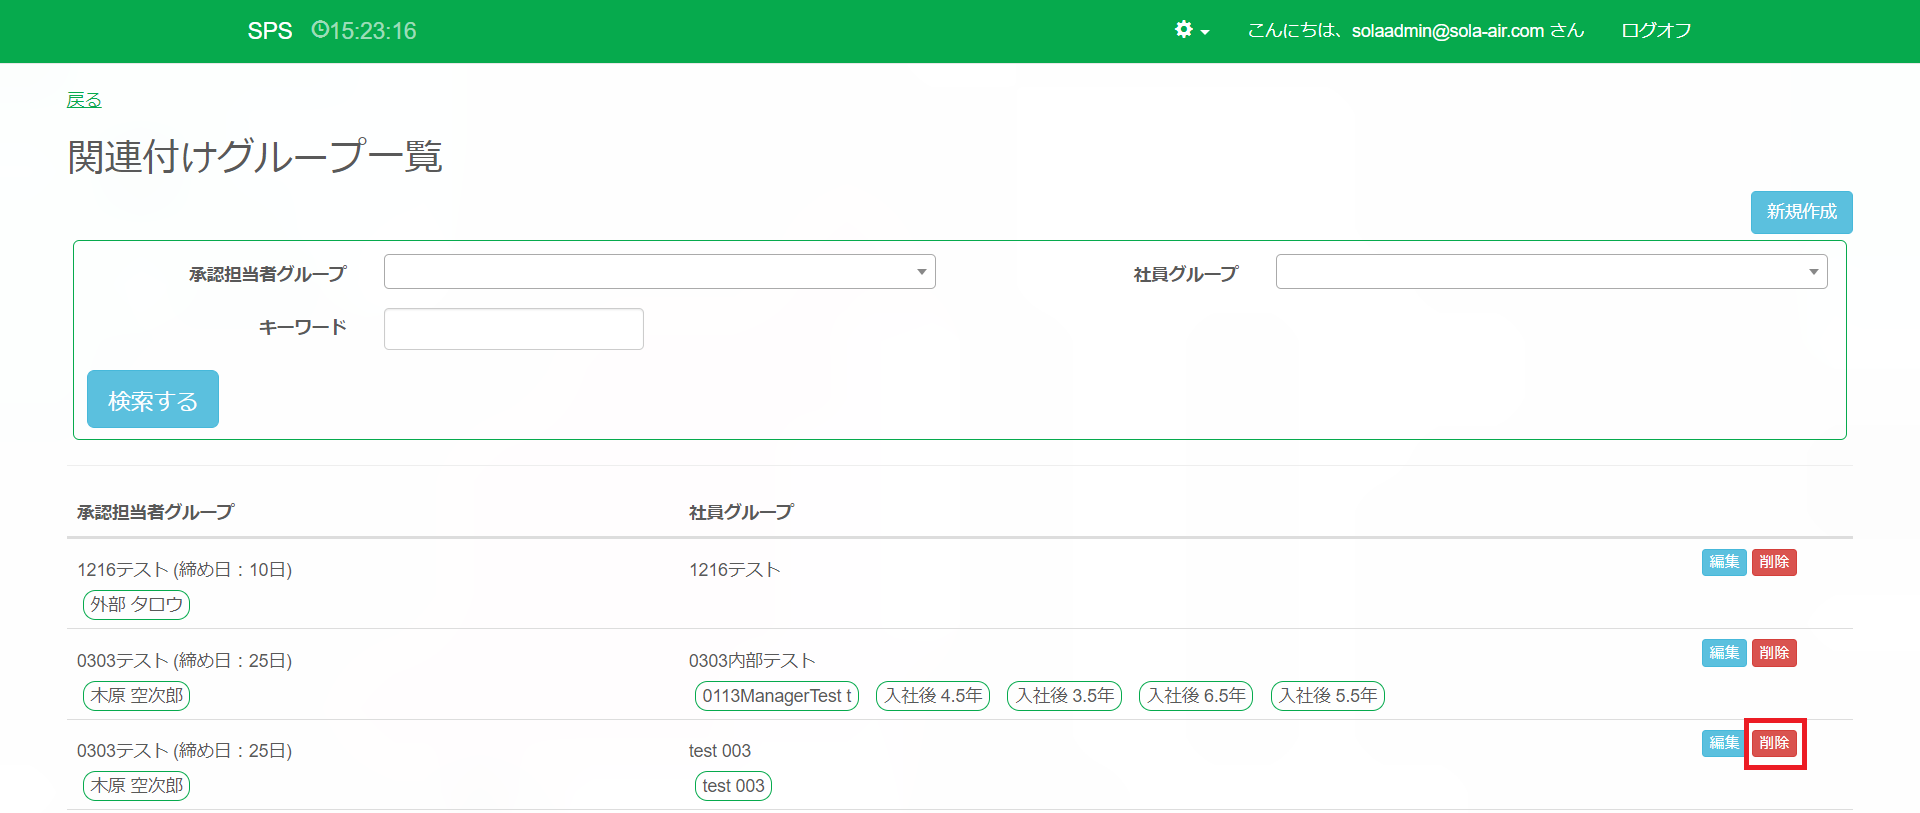1920x813 pixels.
Task: Open the 社員グループ dropdown
Action: [x=1551, y=272]
